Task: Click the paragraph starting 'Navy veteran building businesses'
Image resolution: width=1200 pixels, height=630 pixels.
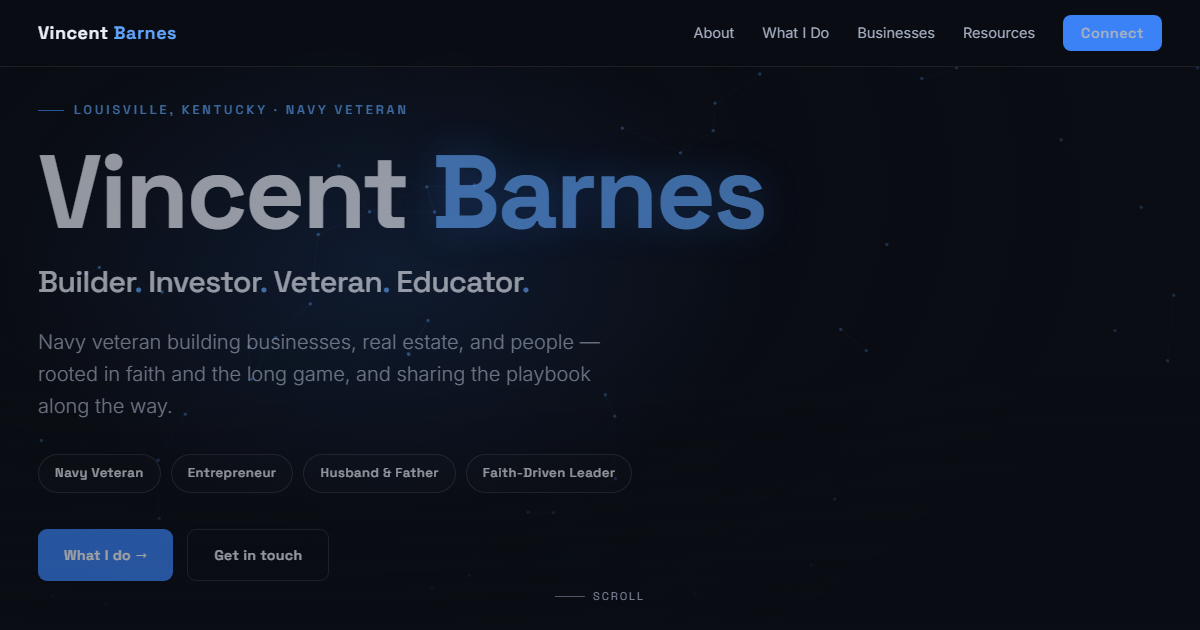Action: point(319,375)
